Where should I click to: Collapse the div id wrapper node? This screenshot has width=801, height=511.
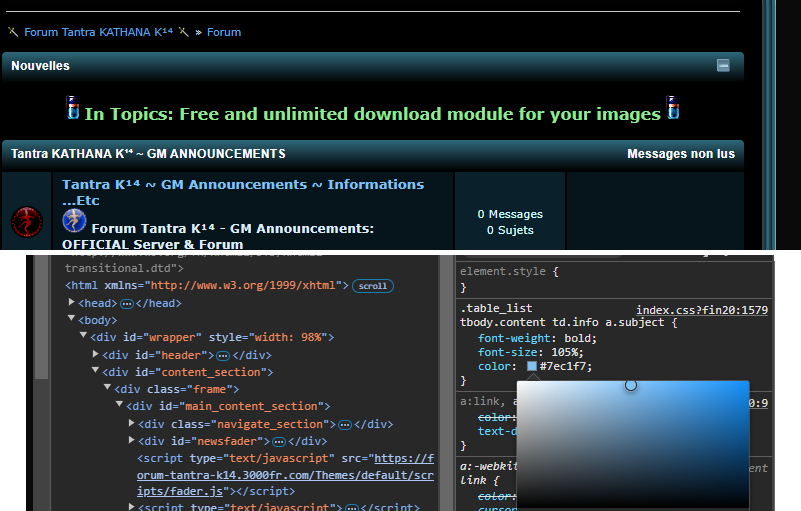83,336
